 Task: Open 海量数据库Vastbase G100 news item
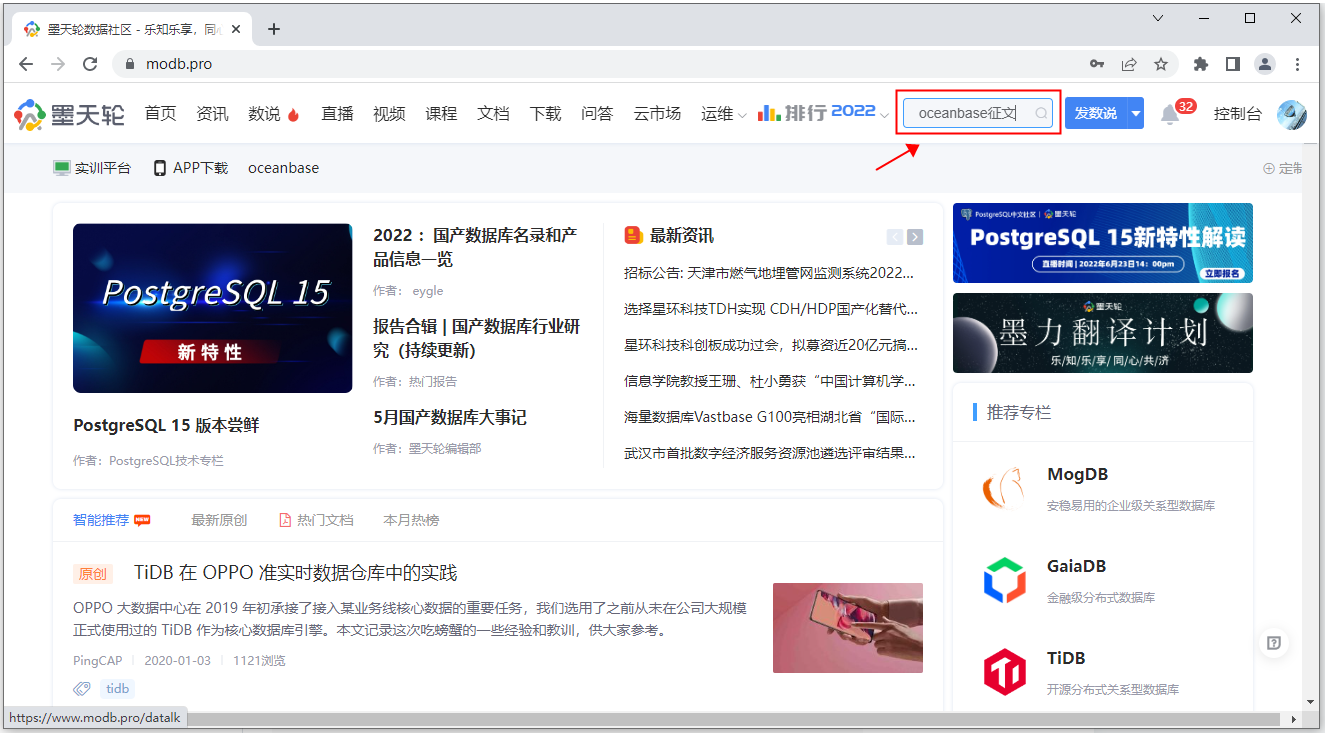[769, 416]
